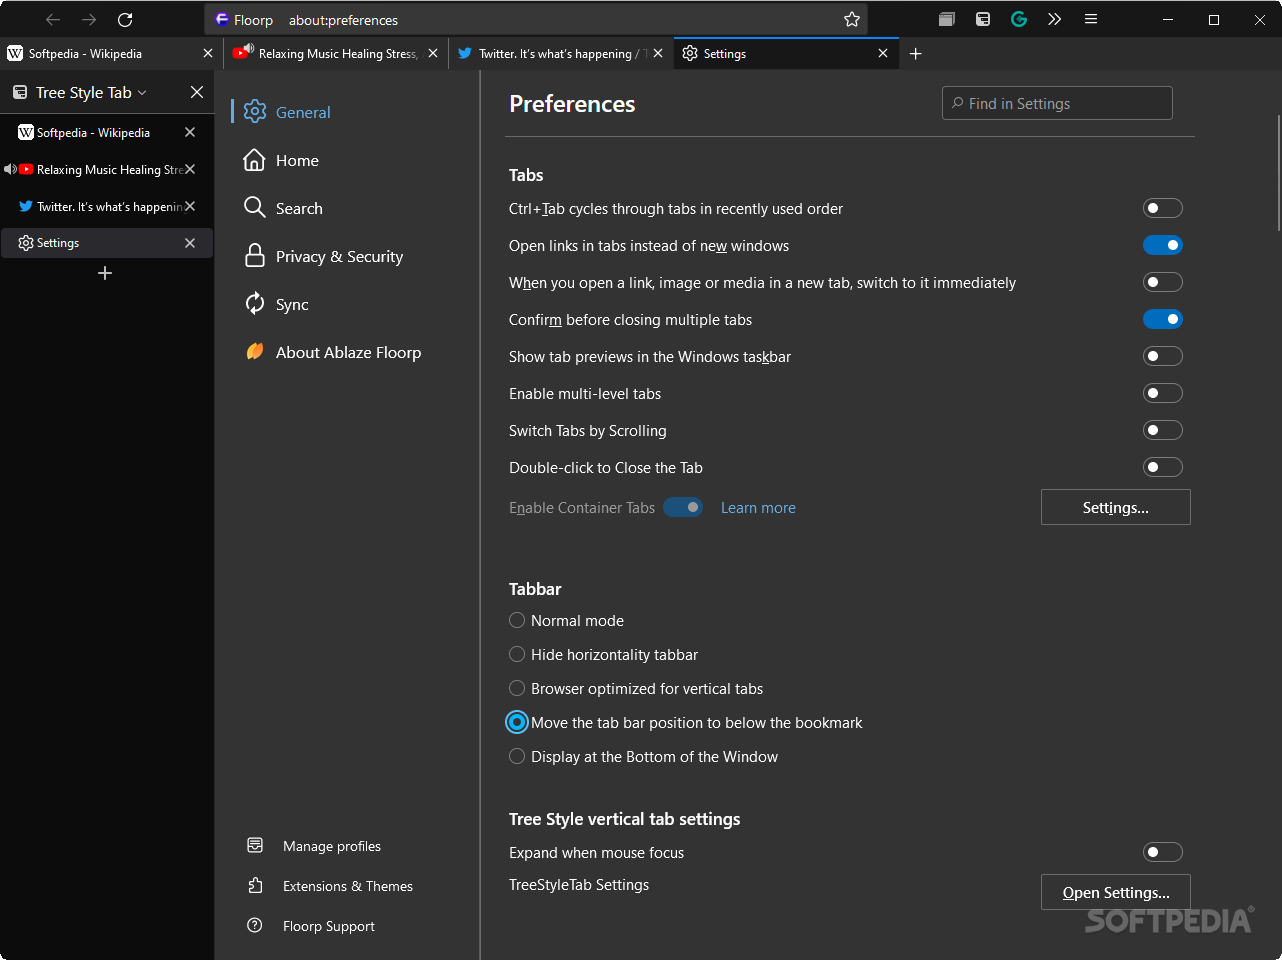
Task: Click Open Settings... for TreeStyleTab
Action: click(x=1116, y=892)
